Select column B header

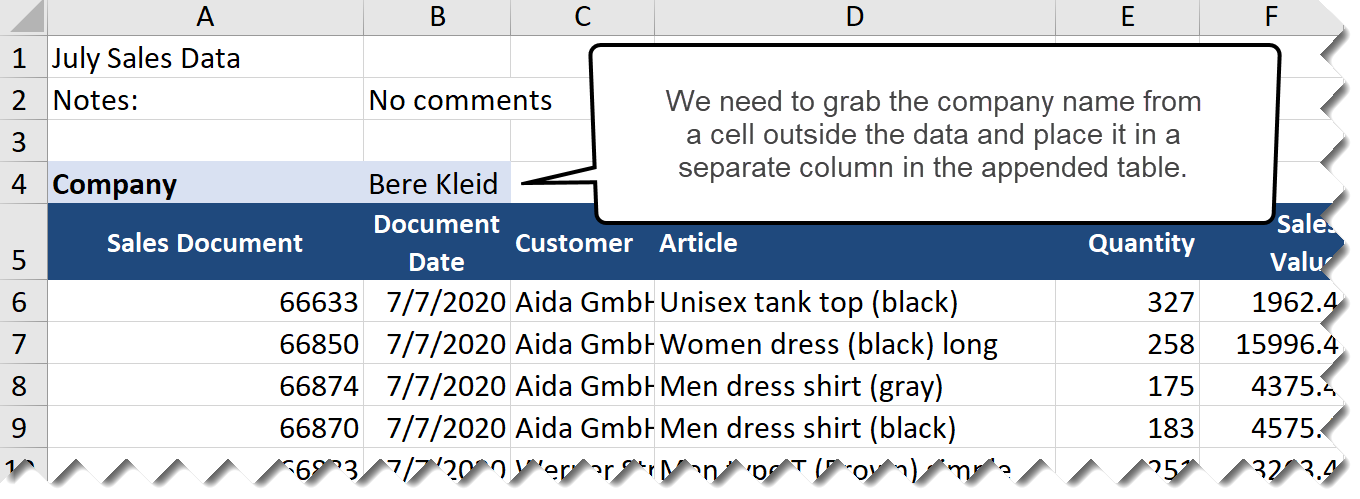click(x=437, y=15)
